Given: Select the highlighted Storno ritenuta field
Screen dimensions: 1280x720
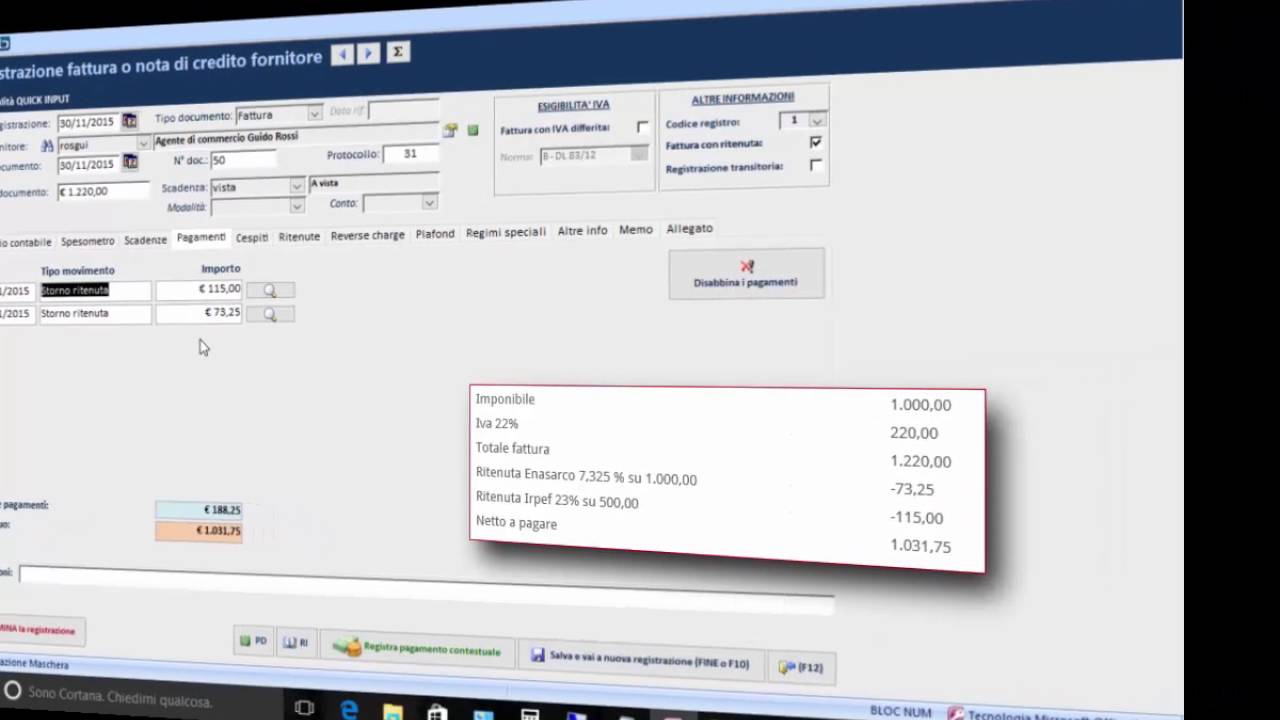Looking at the screenshot, I should tap(95, 291).
